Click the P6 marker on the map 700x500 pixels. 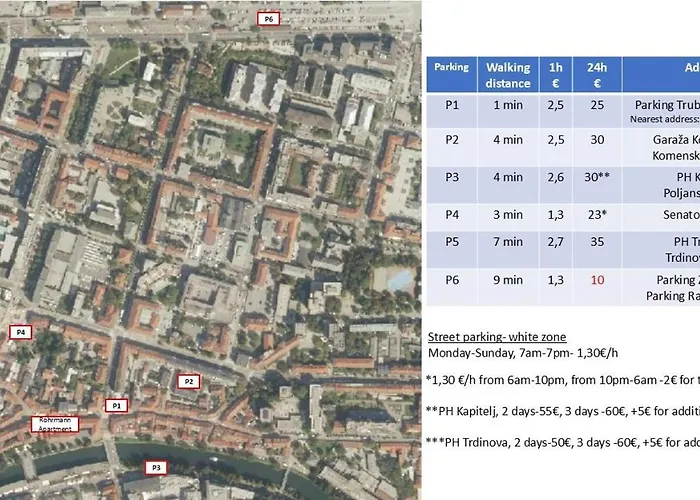pyautogui.click(x=267, y=19)
